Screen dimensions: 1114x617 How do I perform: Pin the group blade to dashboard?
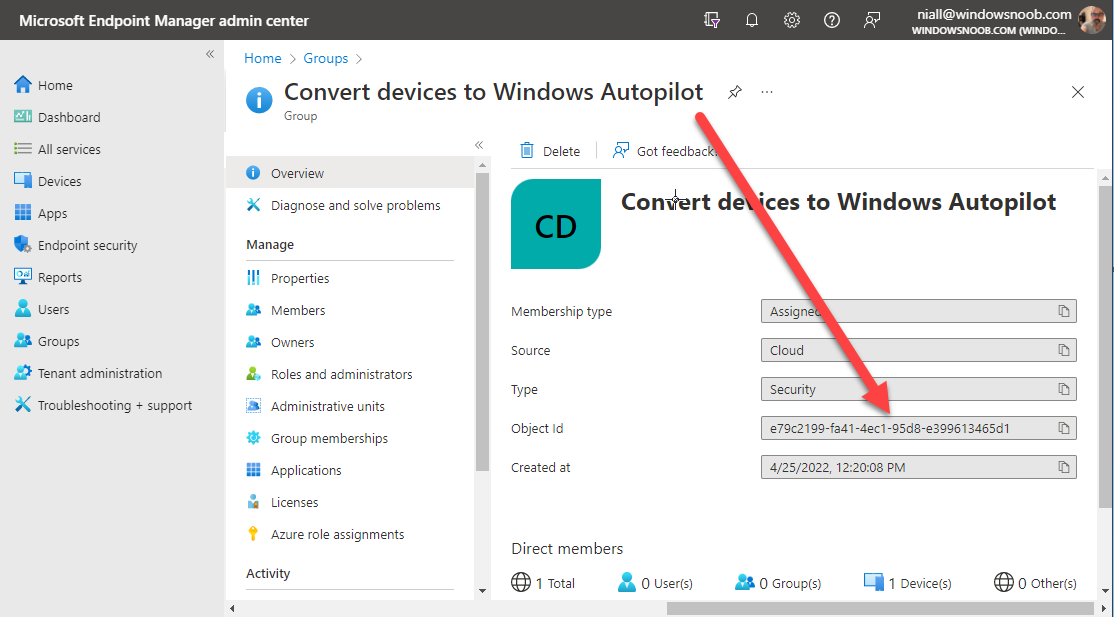[x=735, y=92]
